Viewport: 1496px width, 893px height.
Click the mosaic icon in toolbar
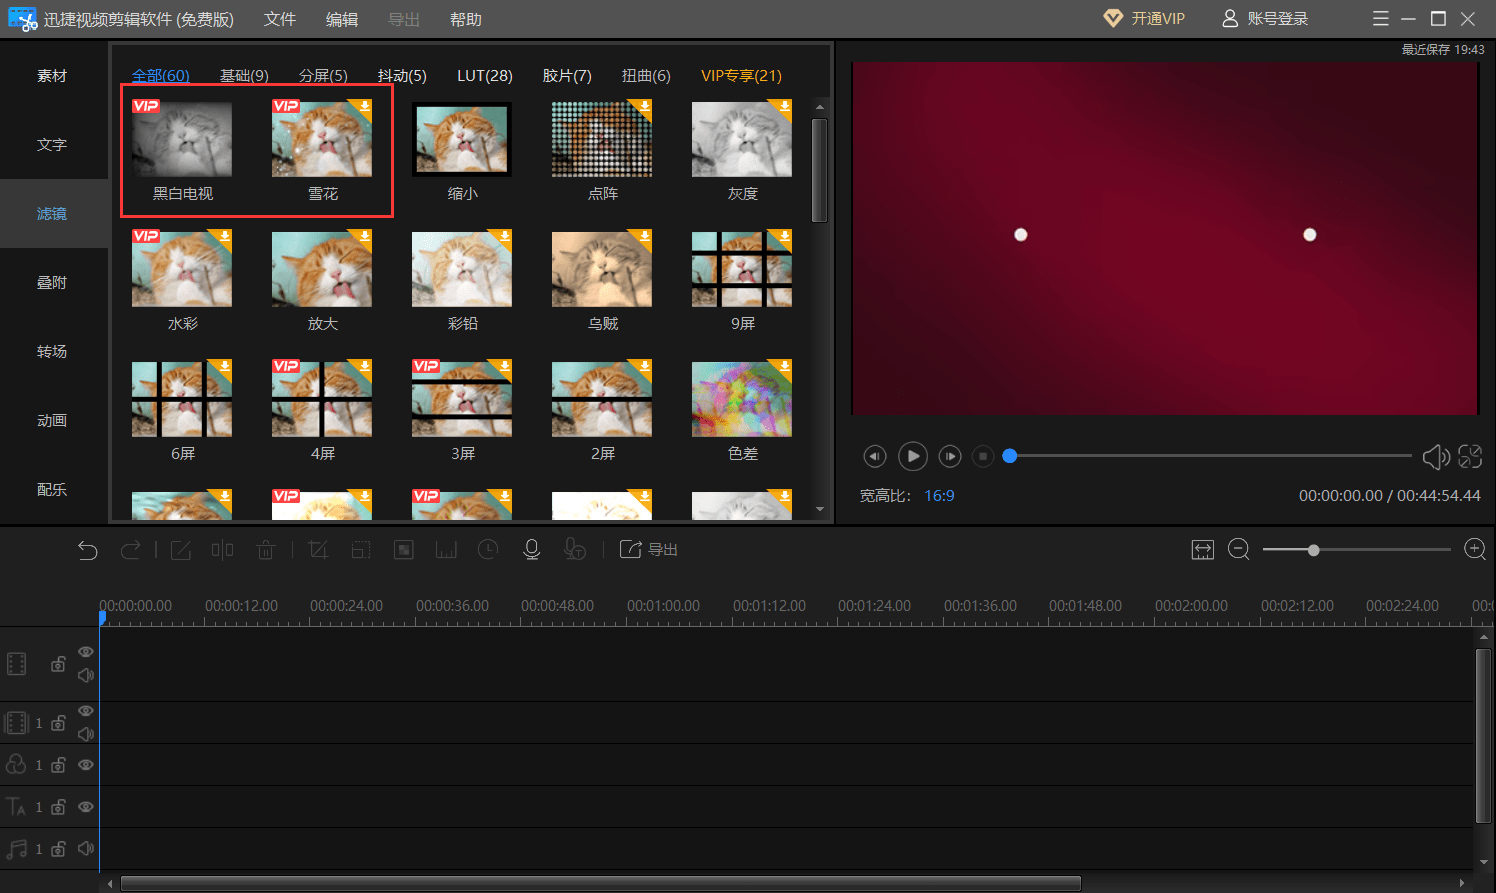[404, 550]
